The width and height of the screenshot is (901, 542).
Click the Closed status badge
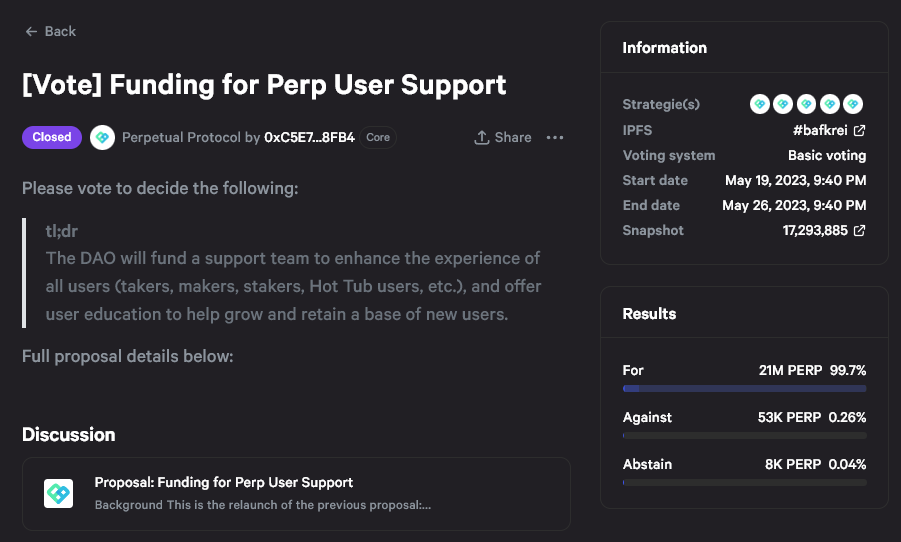[x=52, y=137]
